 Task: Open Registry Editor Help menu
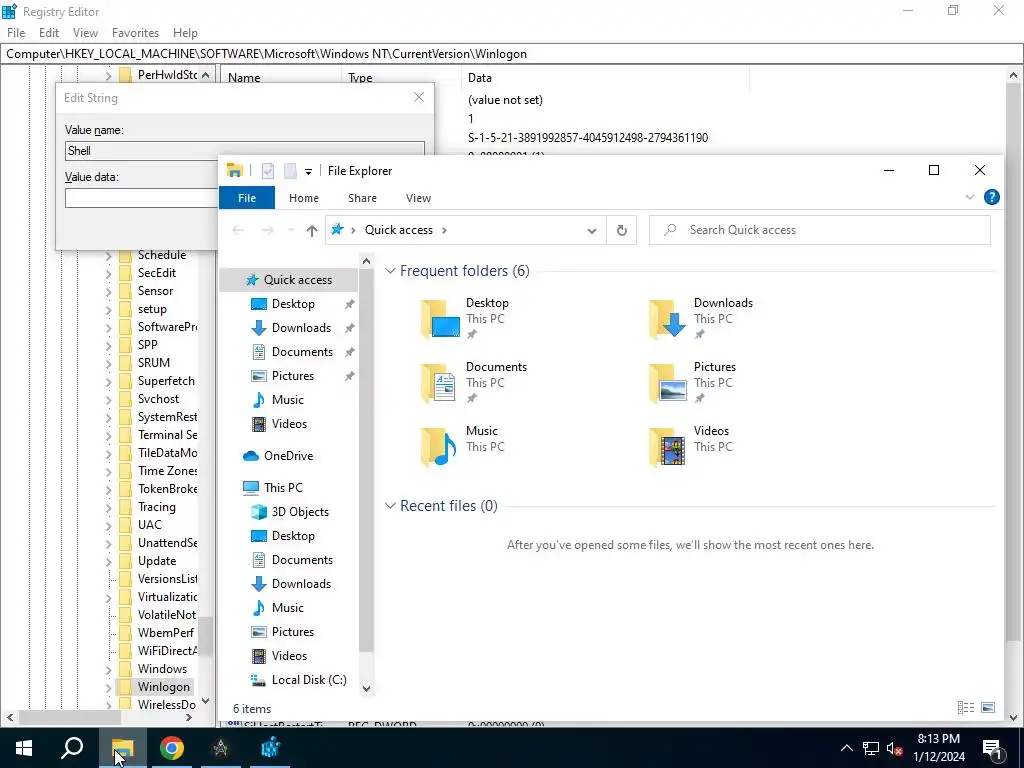pyautogui.click(x=185, y=33)
